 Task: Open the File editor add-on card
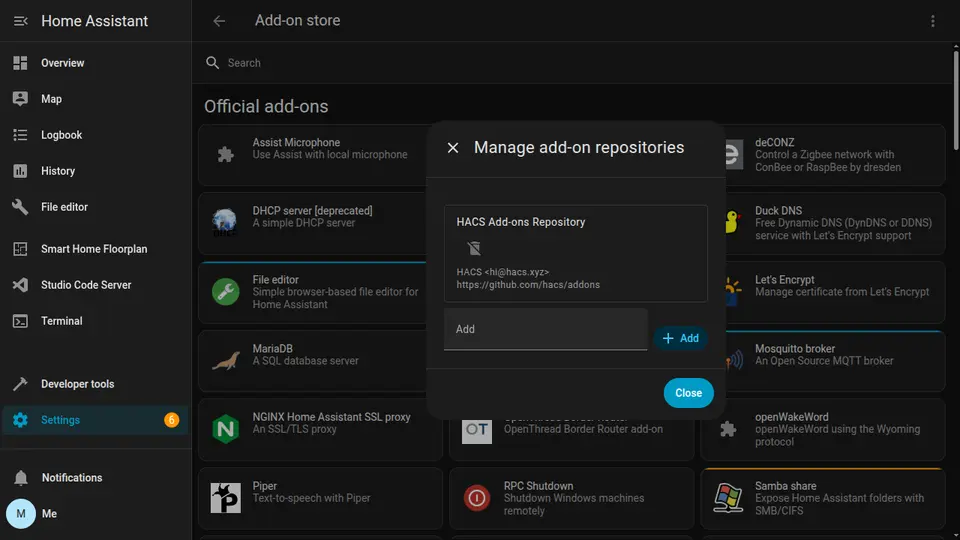point(312,292)
